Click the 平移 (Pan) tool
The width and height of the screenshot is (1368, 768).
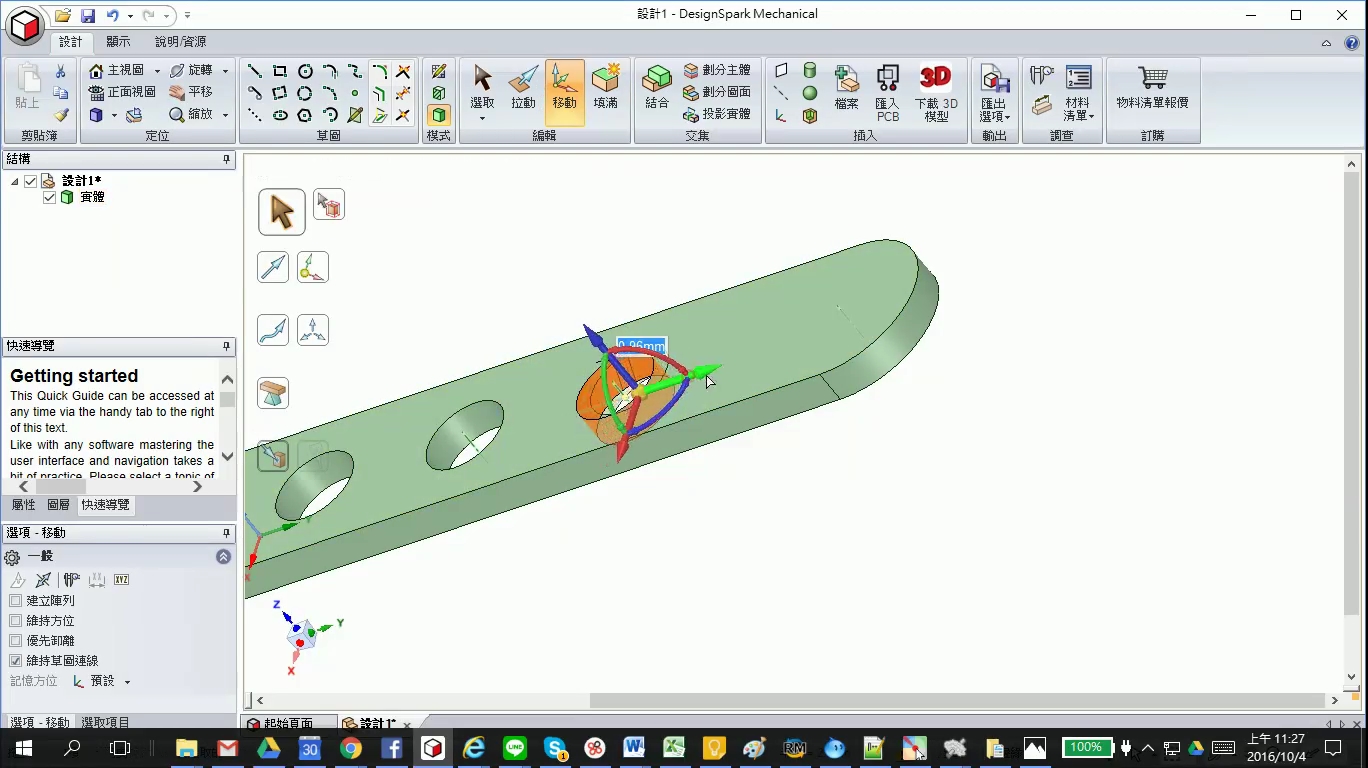pos(191,92)
